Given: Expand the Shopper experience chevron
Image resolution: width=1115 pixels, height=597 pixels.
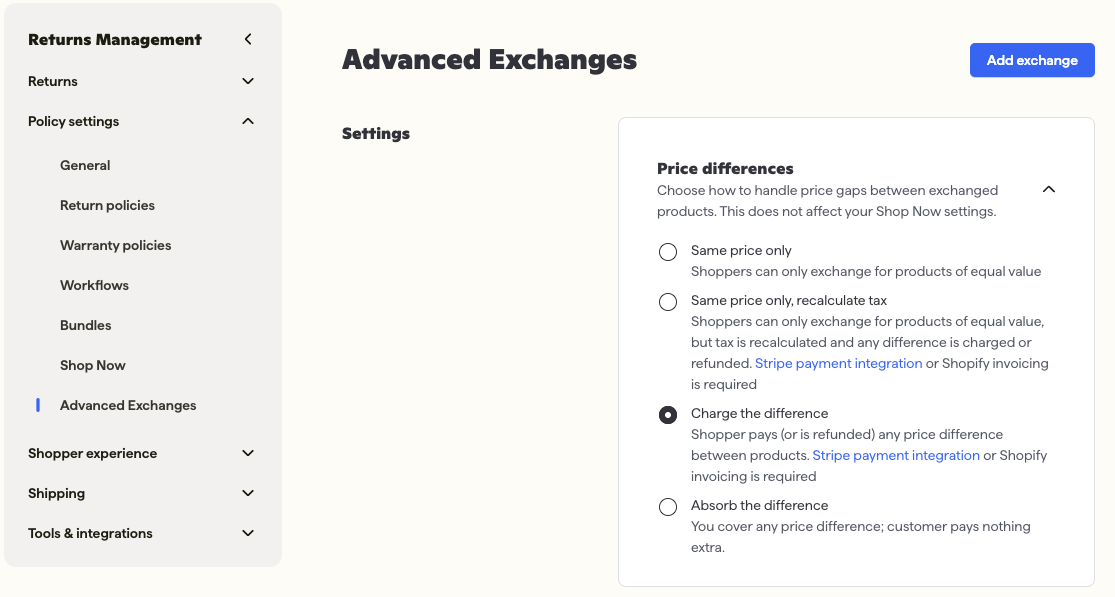Looking at the screenshot, I should click(247, 453).
